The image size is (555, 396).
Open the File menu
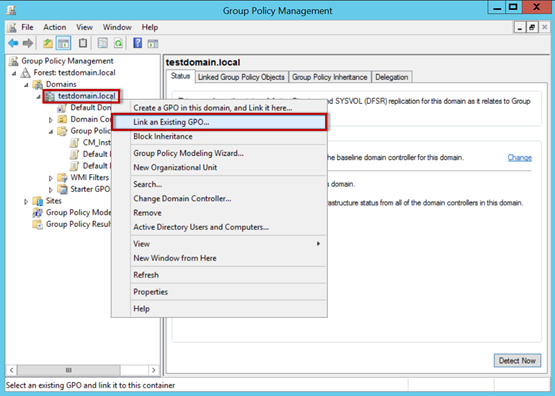27,27
